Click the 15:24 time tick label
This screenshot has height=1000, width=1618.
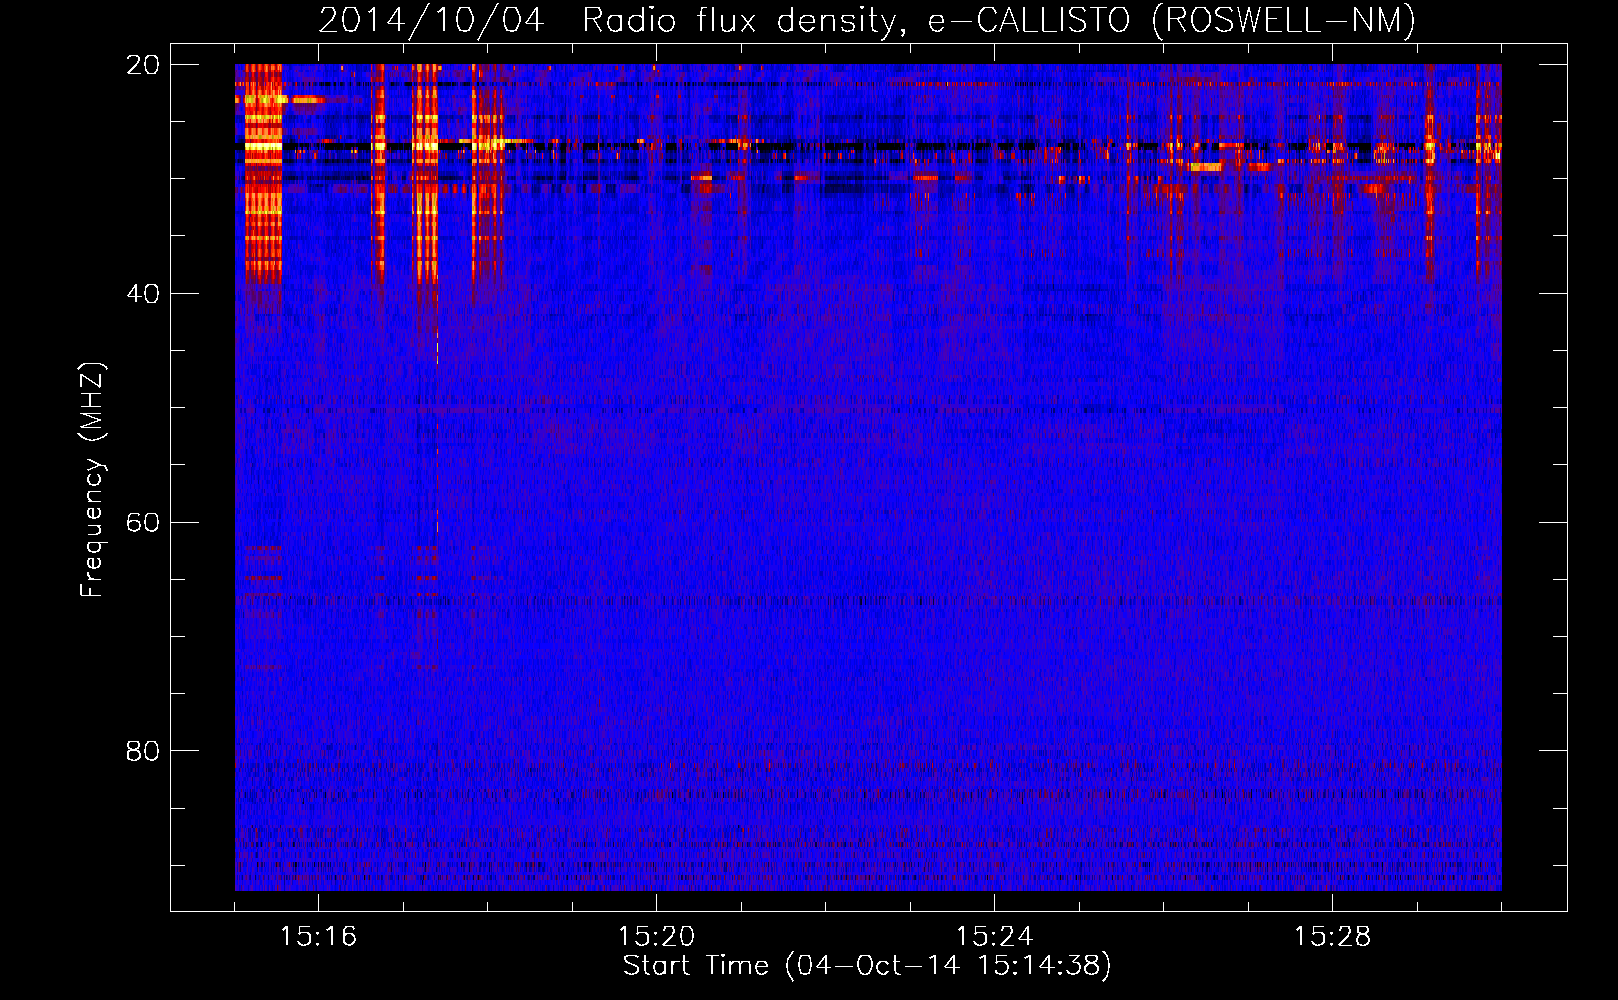(x=994, y=937)
